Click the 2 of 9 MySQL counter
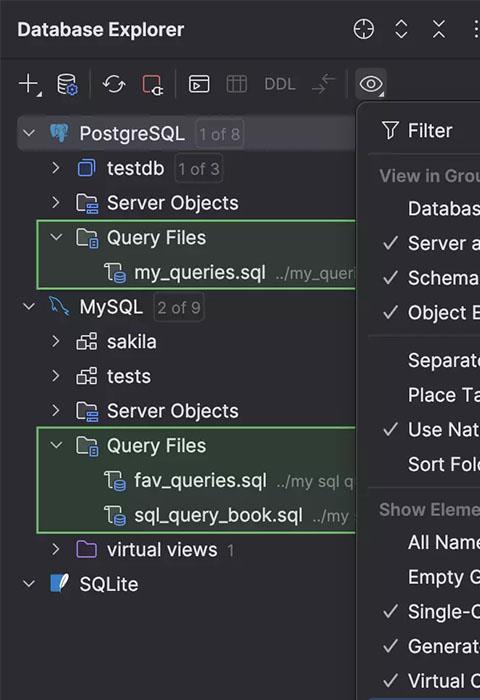 pyautogui.click(x=179, y=308)
